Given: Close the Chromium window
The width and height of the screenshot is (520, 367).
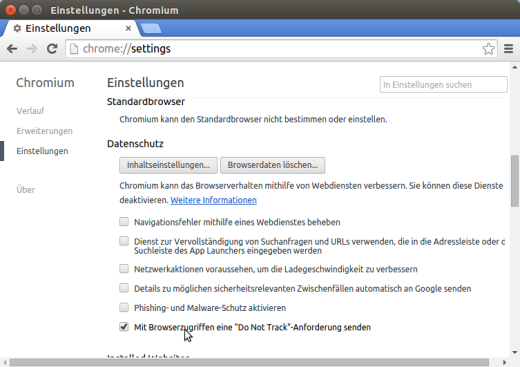Looking at the screenshot, I should pos(11,10).
